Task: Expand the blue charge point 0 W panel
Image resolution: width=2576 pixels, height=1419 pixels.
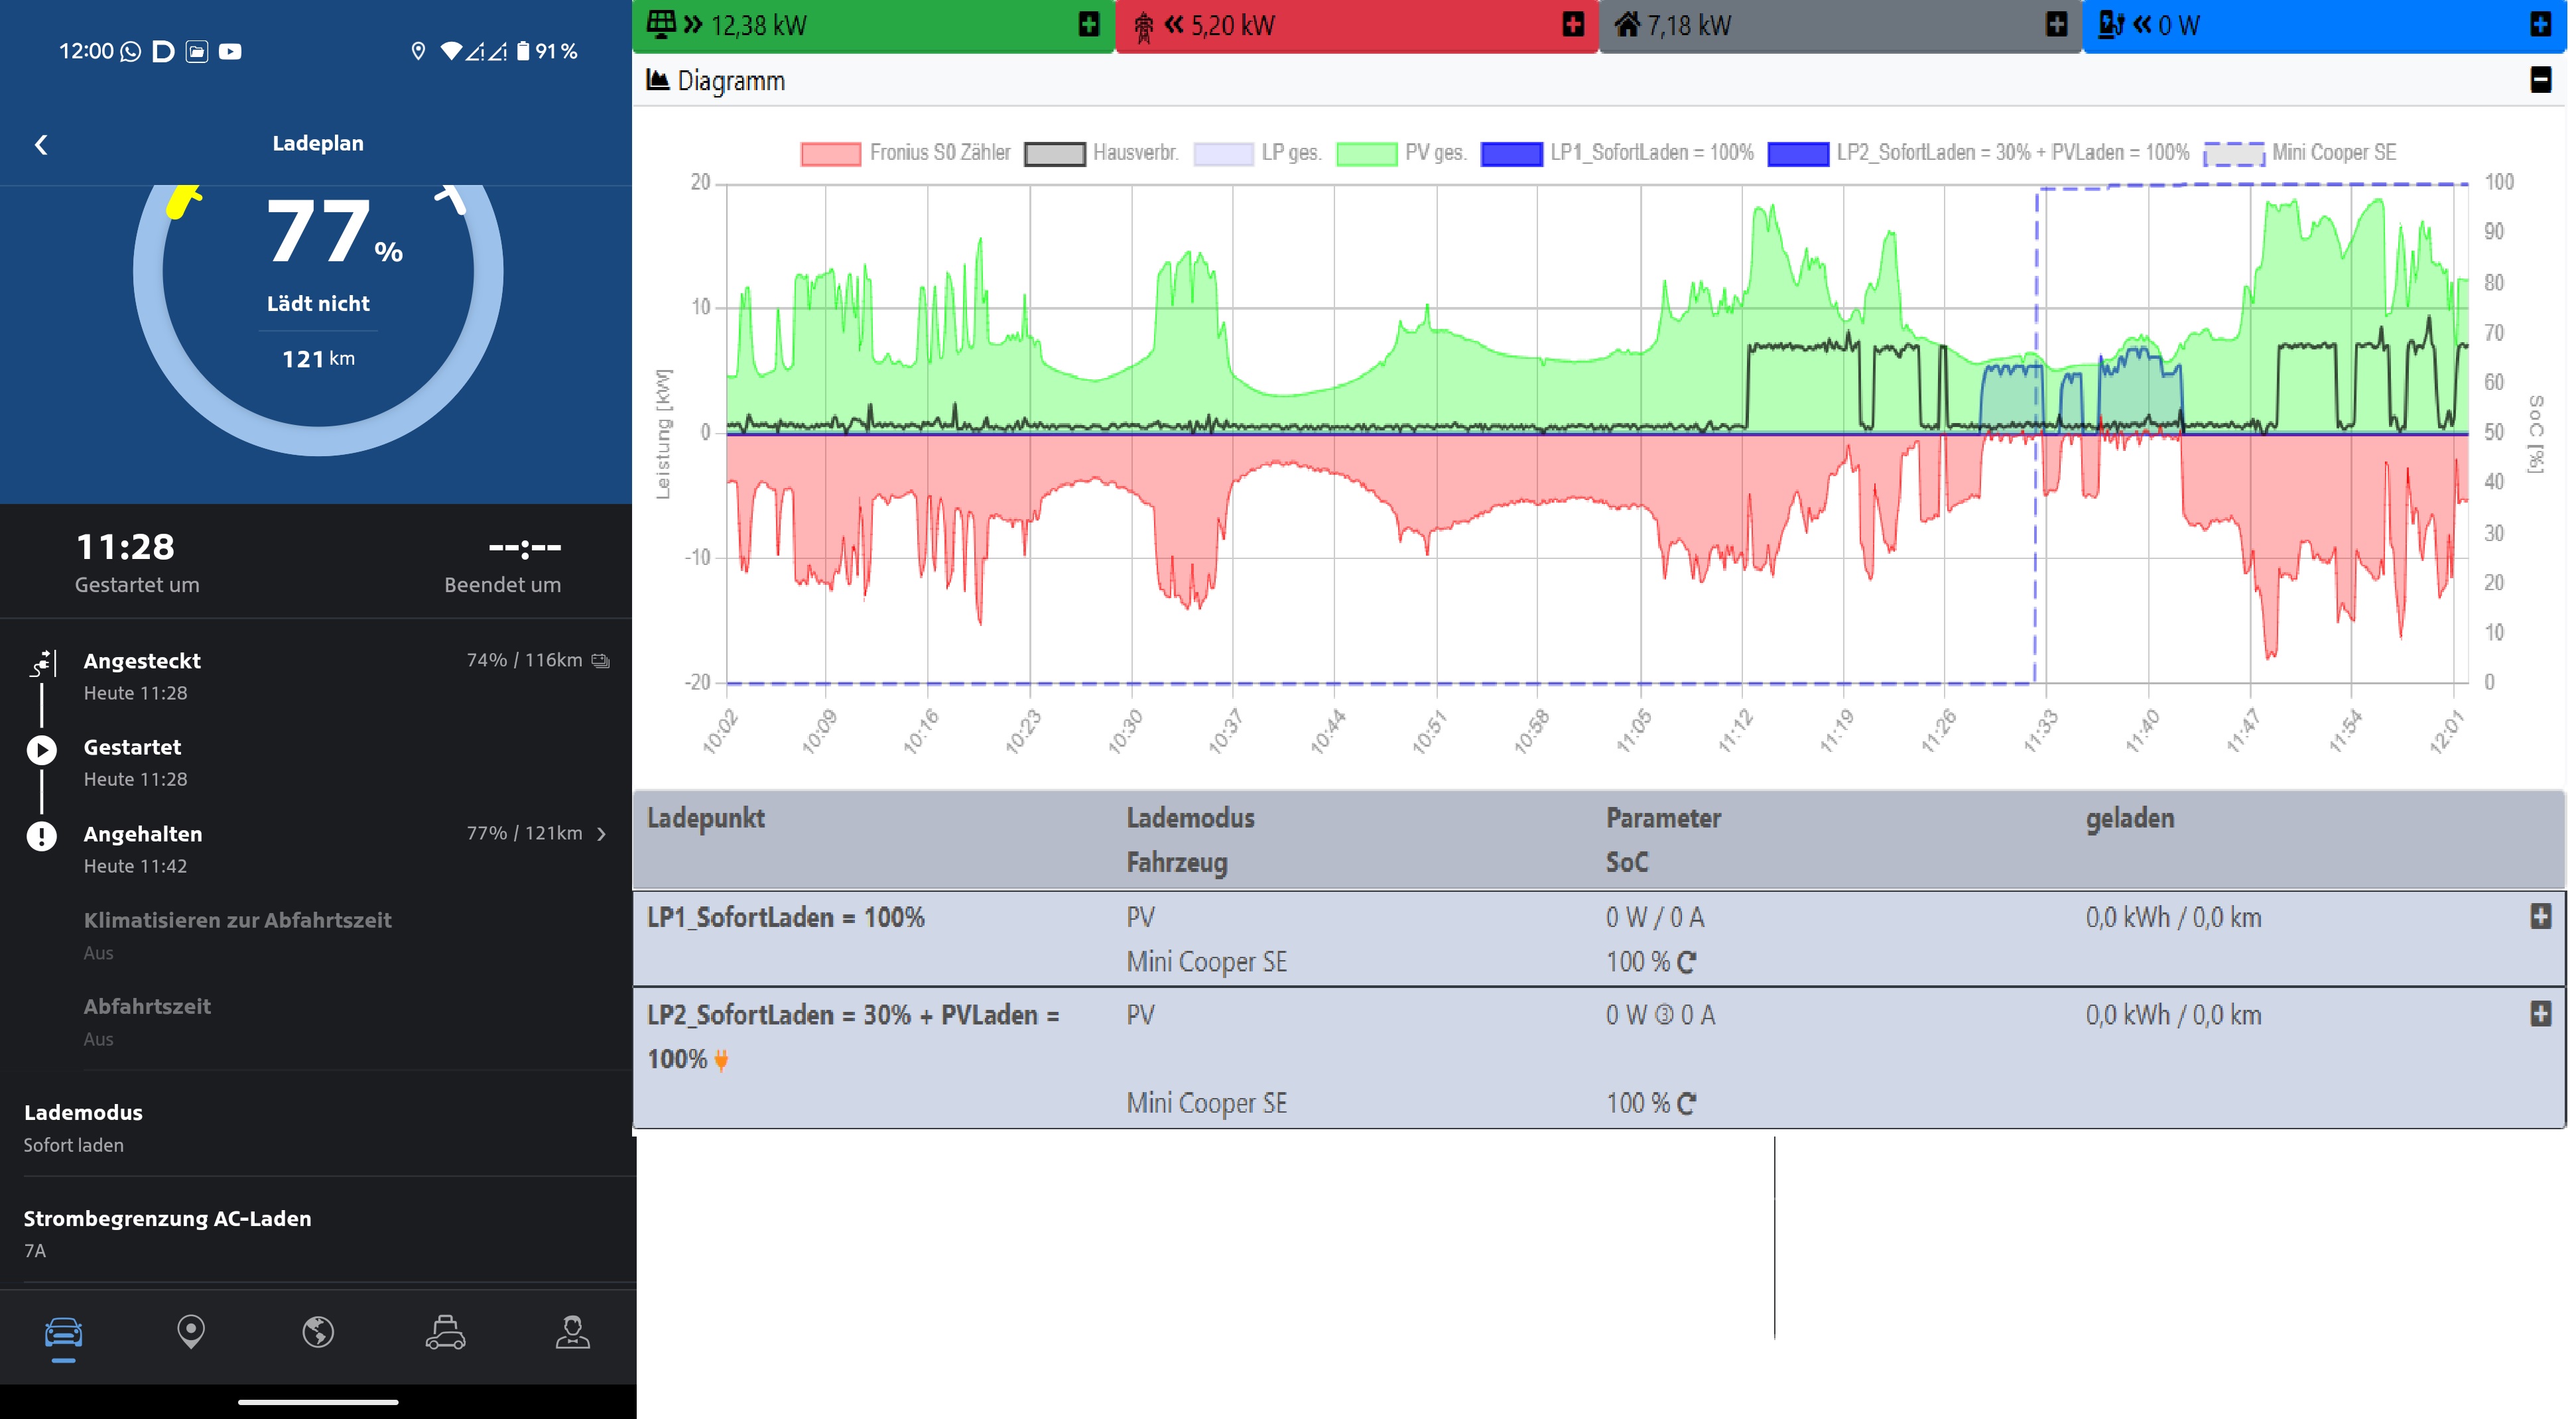Action: click(2540, 25)
